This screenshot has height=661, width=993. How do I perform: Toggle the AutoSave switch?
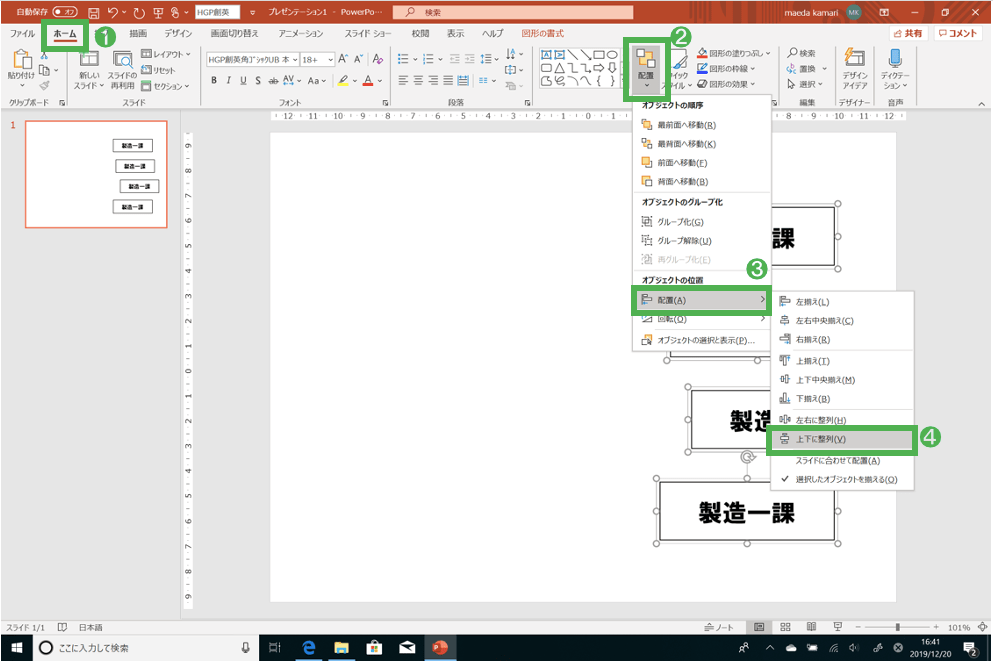click(65, 12)
